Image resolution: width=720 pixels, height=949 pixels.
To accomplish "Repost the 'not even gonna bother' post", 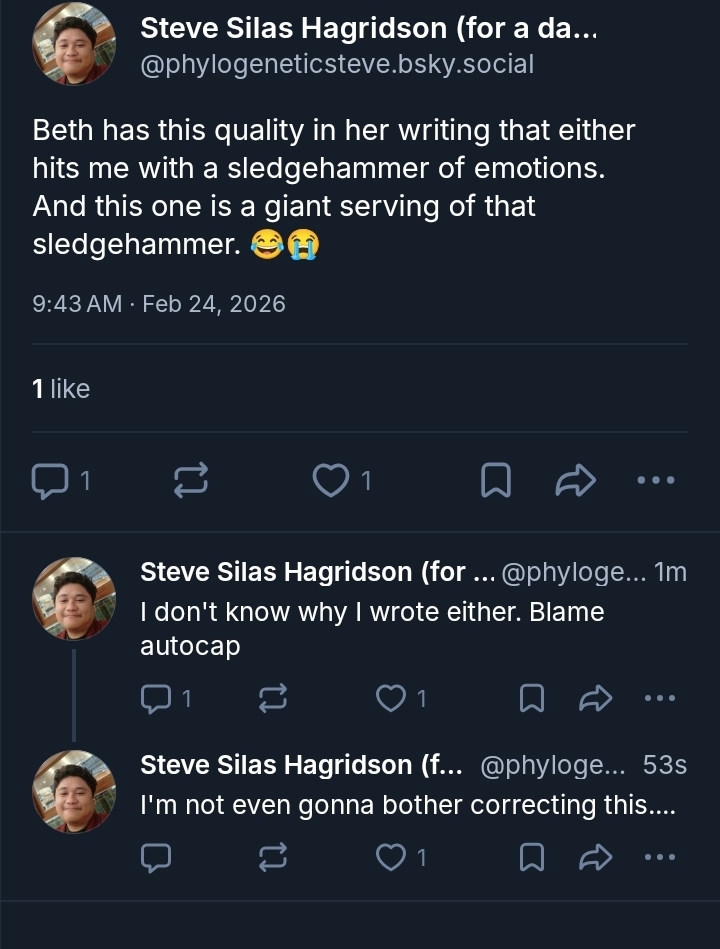I will [272, 857].
